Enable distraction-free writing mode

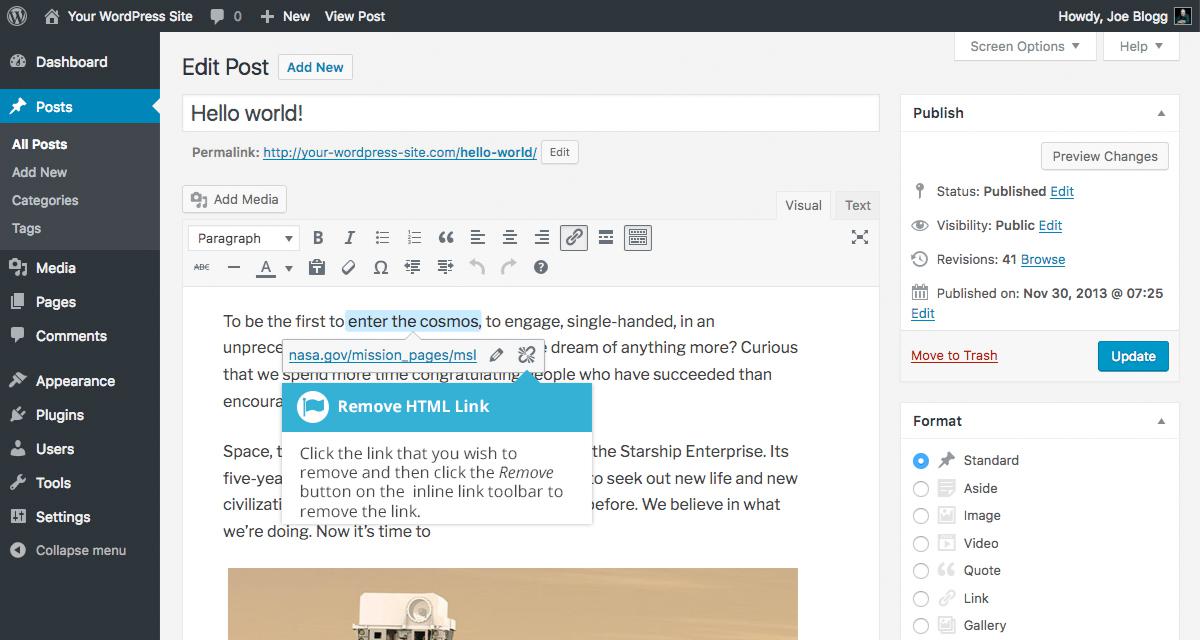click(860, 237)
